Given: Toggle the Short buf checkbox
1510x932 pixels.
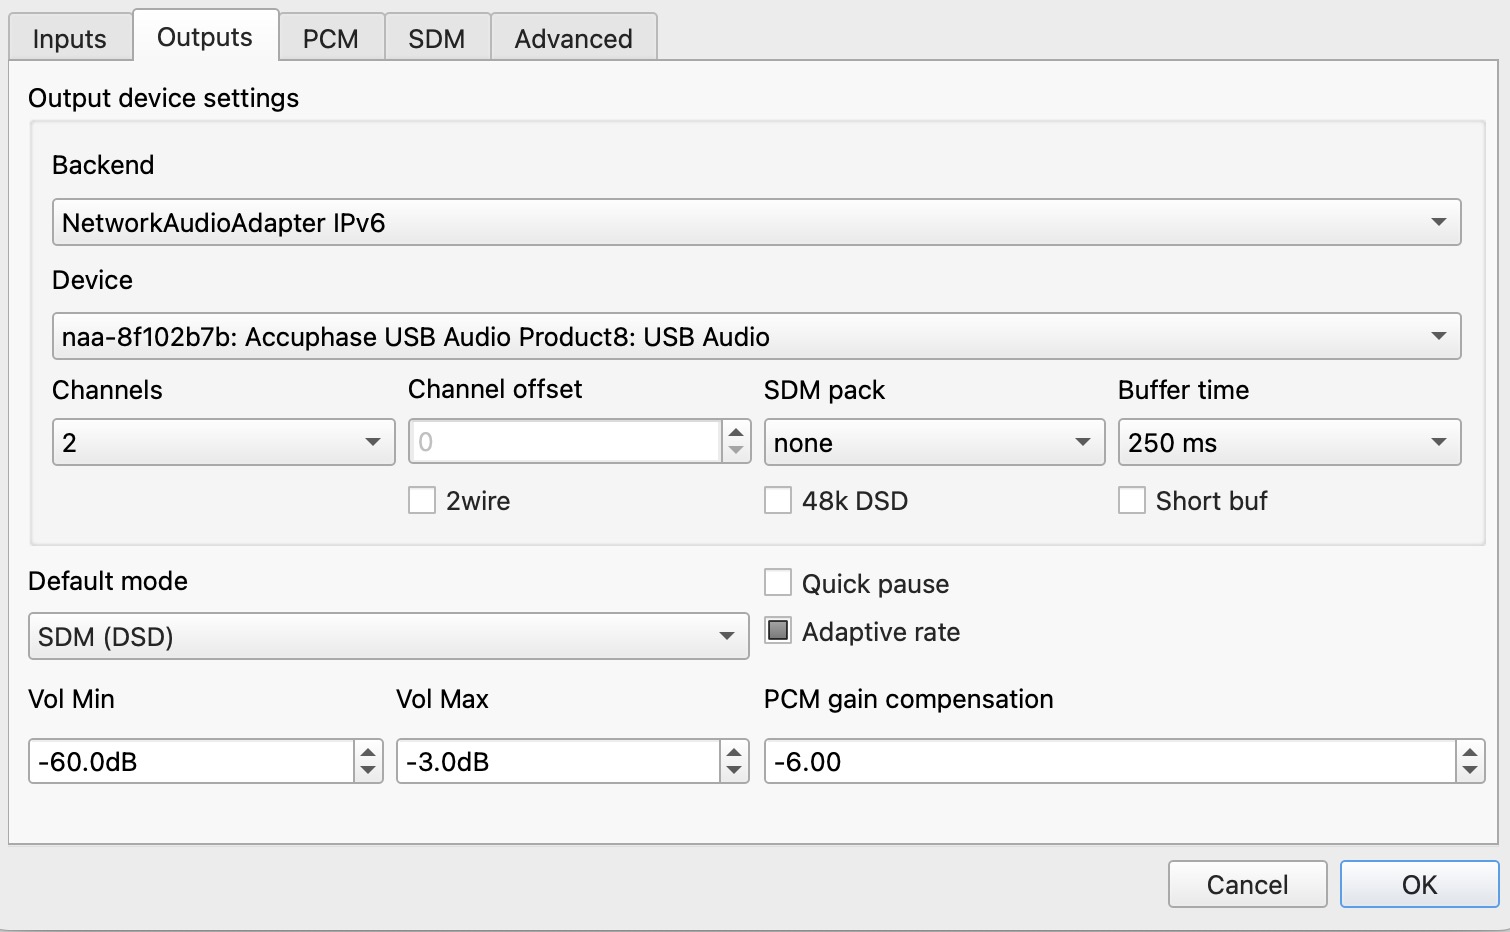Looking at the screenshot, I should click(x=1132, y=500).
